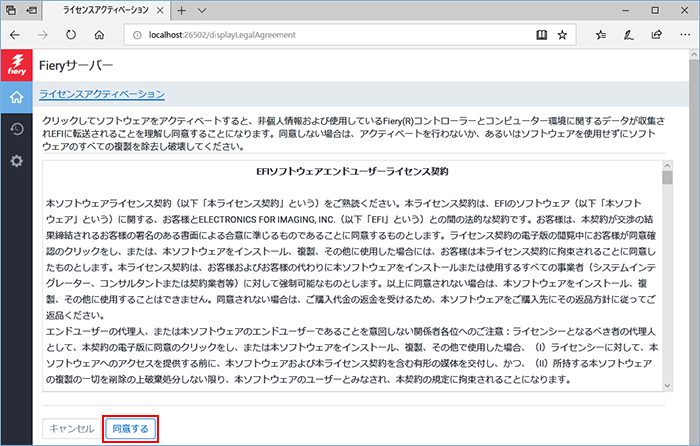Image resolution: width=700 pixels, height=446 pixels.
Task: Open the Settings gear in sidebar
Action: point(17,161)
